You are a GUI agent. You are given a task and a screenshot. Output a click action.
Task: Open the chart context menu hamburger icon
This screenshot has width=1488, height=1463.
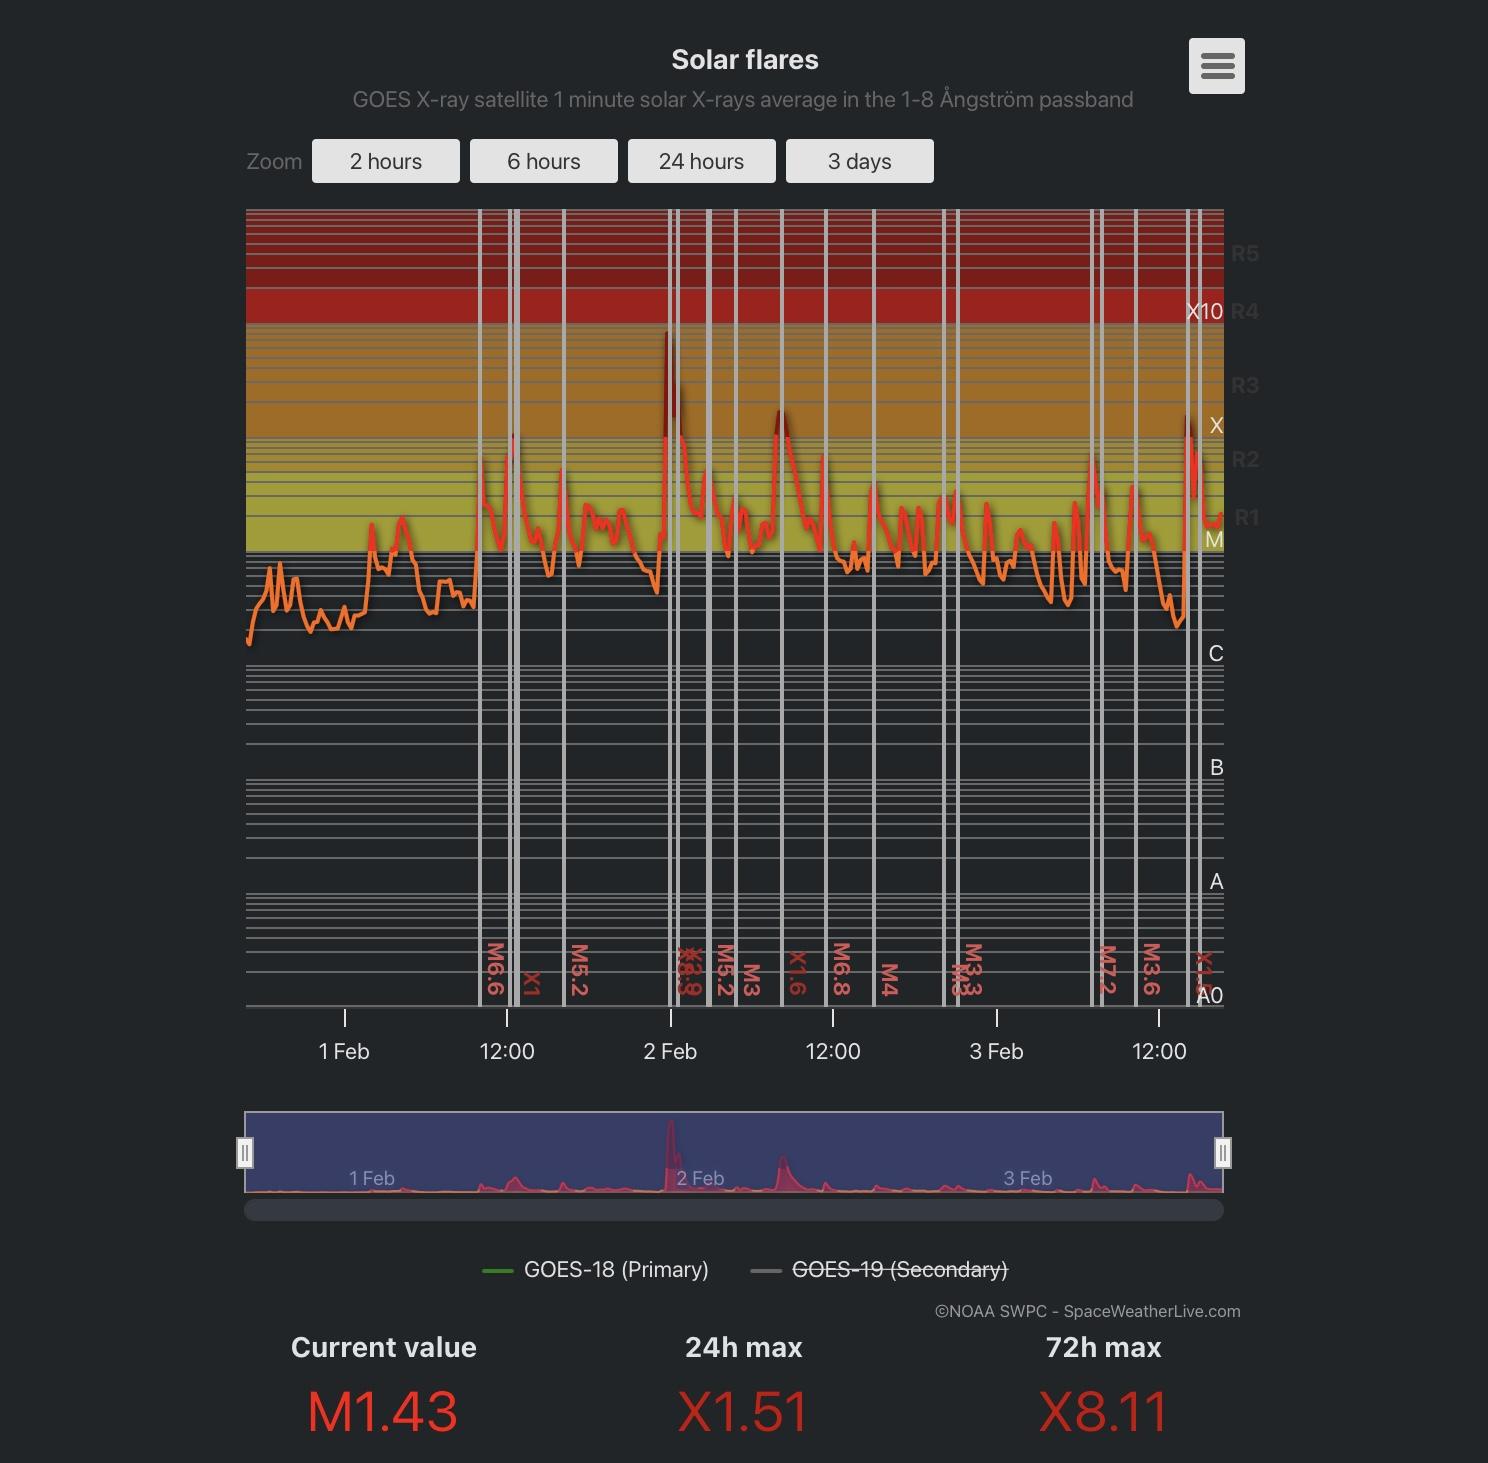1216,66
